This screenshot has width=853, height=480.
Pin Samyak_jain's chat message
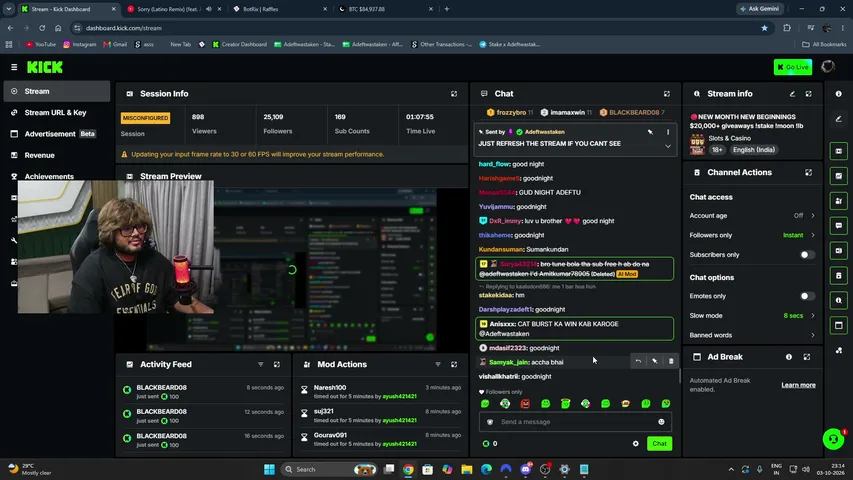point(654,361)
